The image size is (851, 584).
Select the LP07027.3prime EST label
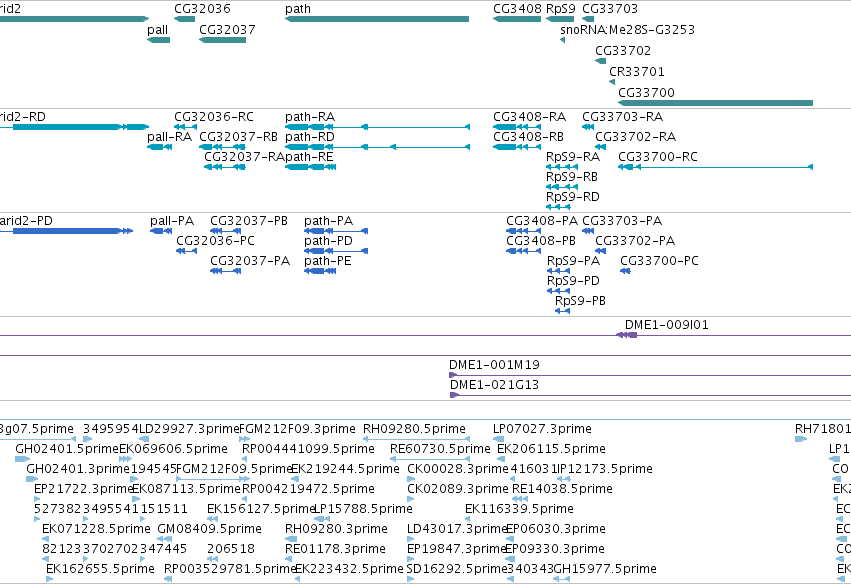[542, 429]
